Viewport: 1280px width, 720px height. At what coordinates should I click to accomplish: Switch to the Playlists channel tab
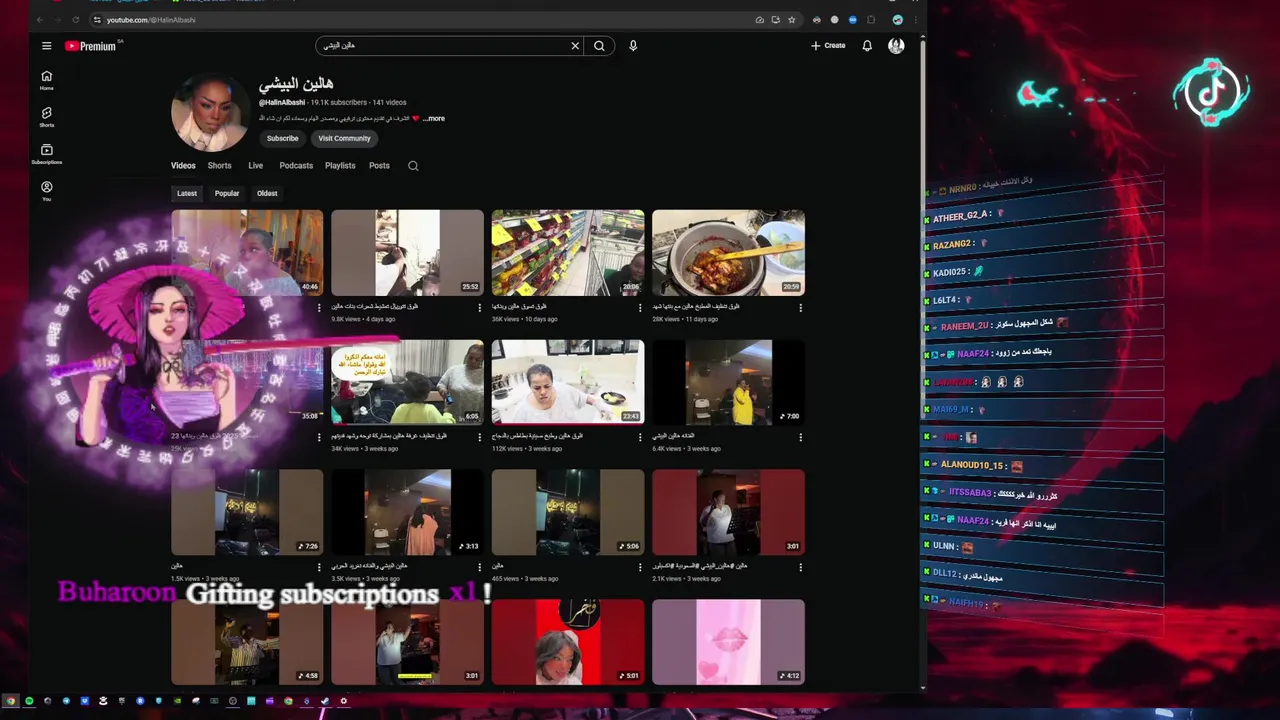[x=340, y=166]
